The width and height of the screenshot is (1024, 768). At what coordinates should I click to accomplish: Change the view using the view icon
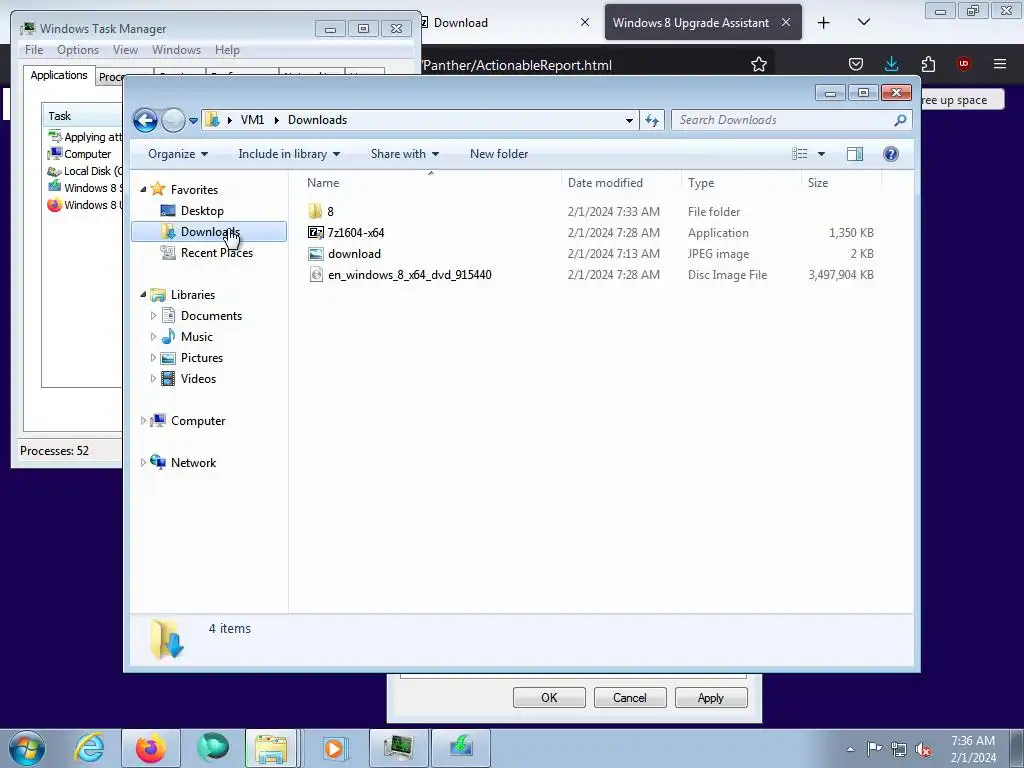tap(800, 154)
